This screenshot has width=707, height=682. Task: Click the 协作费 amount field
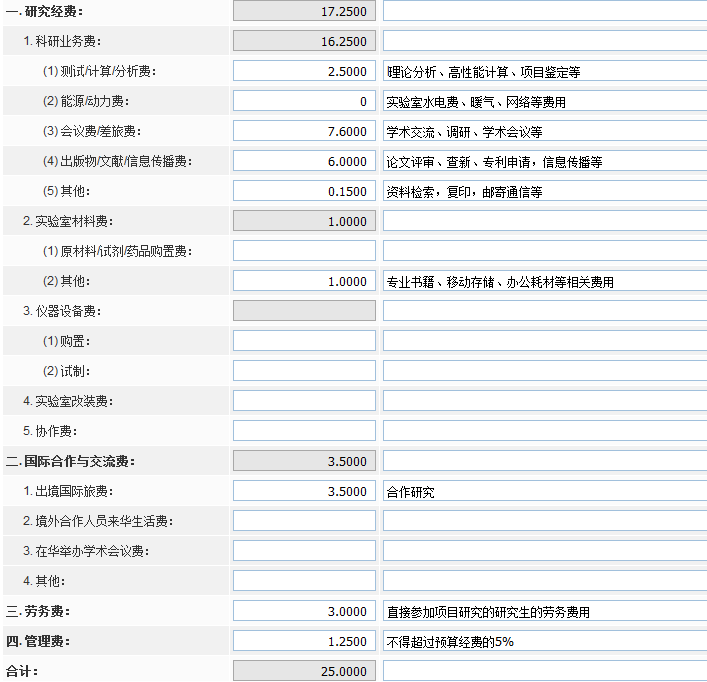(x=304, y=430)
